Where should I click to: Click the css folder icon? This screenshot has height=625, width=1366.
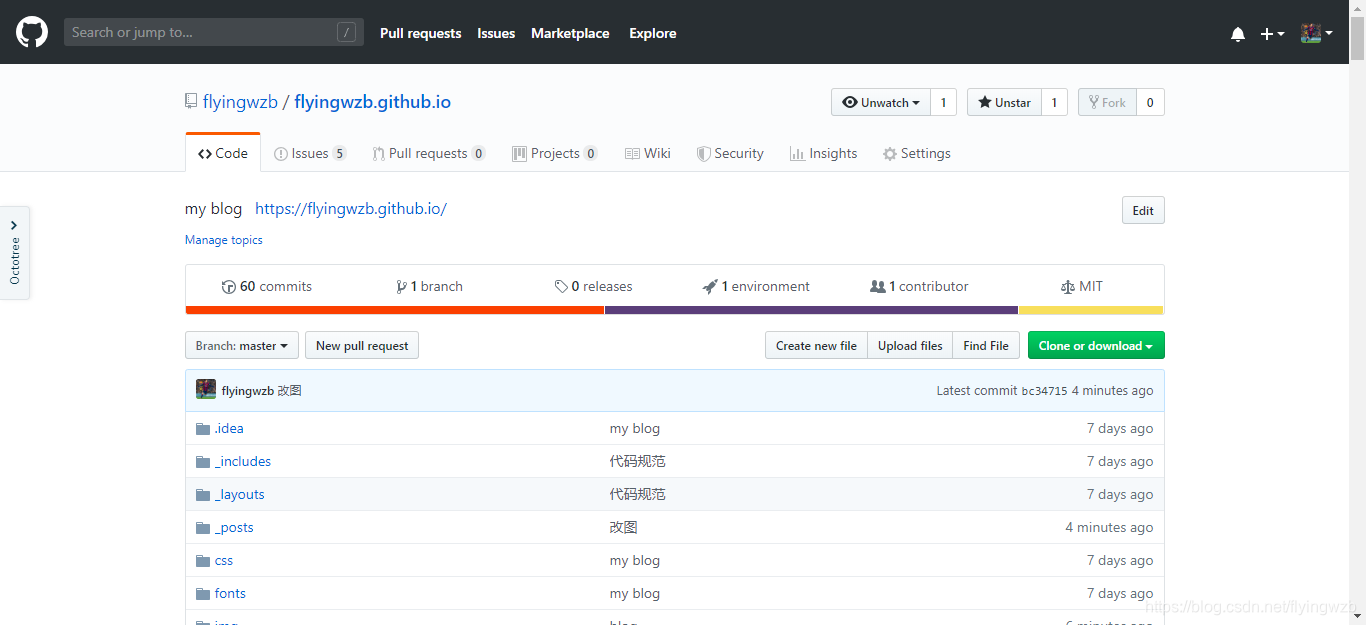point(203,560)
